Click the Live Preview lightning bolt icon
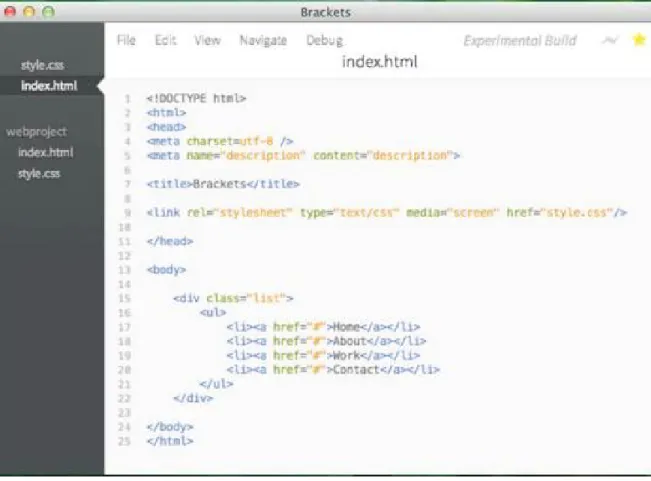Screen dimensions: 651x481 [610, 40]
